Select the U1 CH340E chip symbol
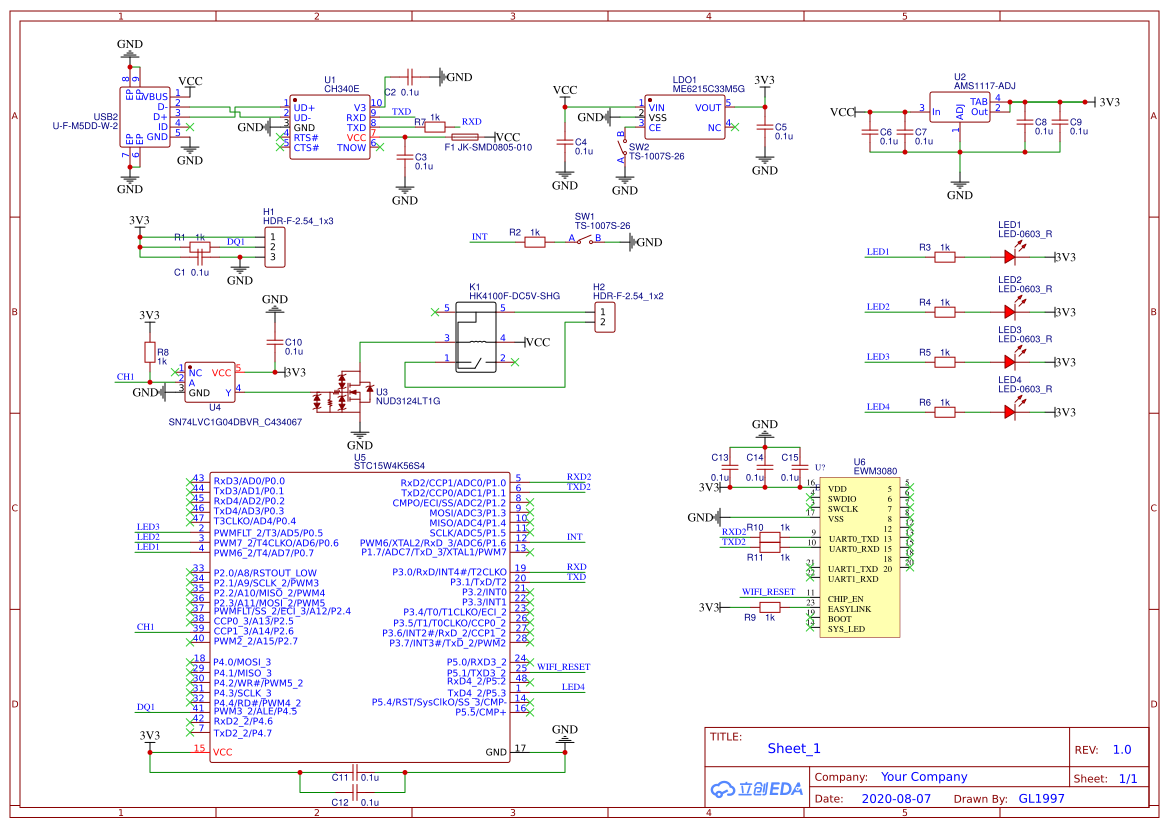The height and width of the screenshot is (828, 1169). pos(330,127)
